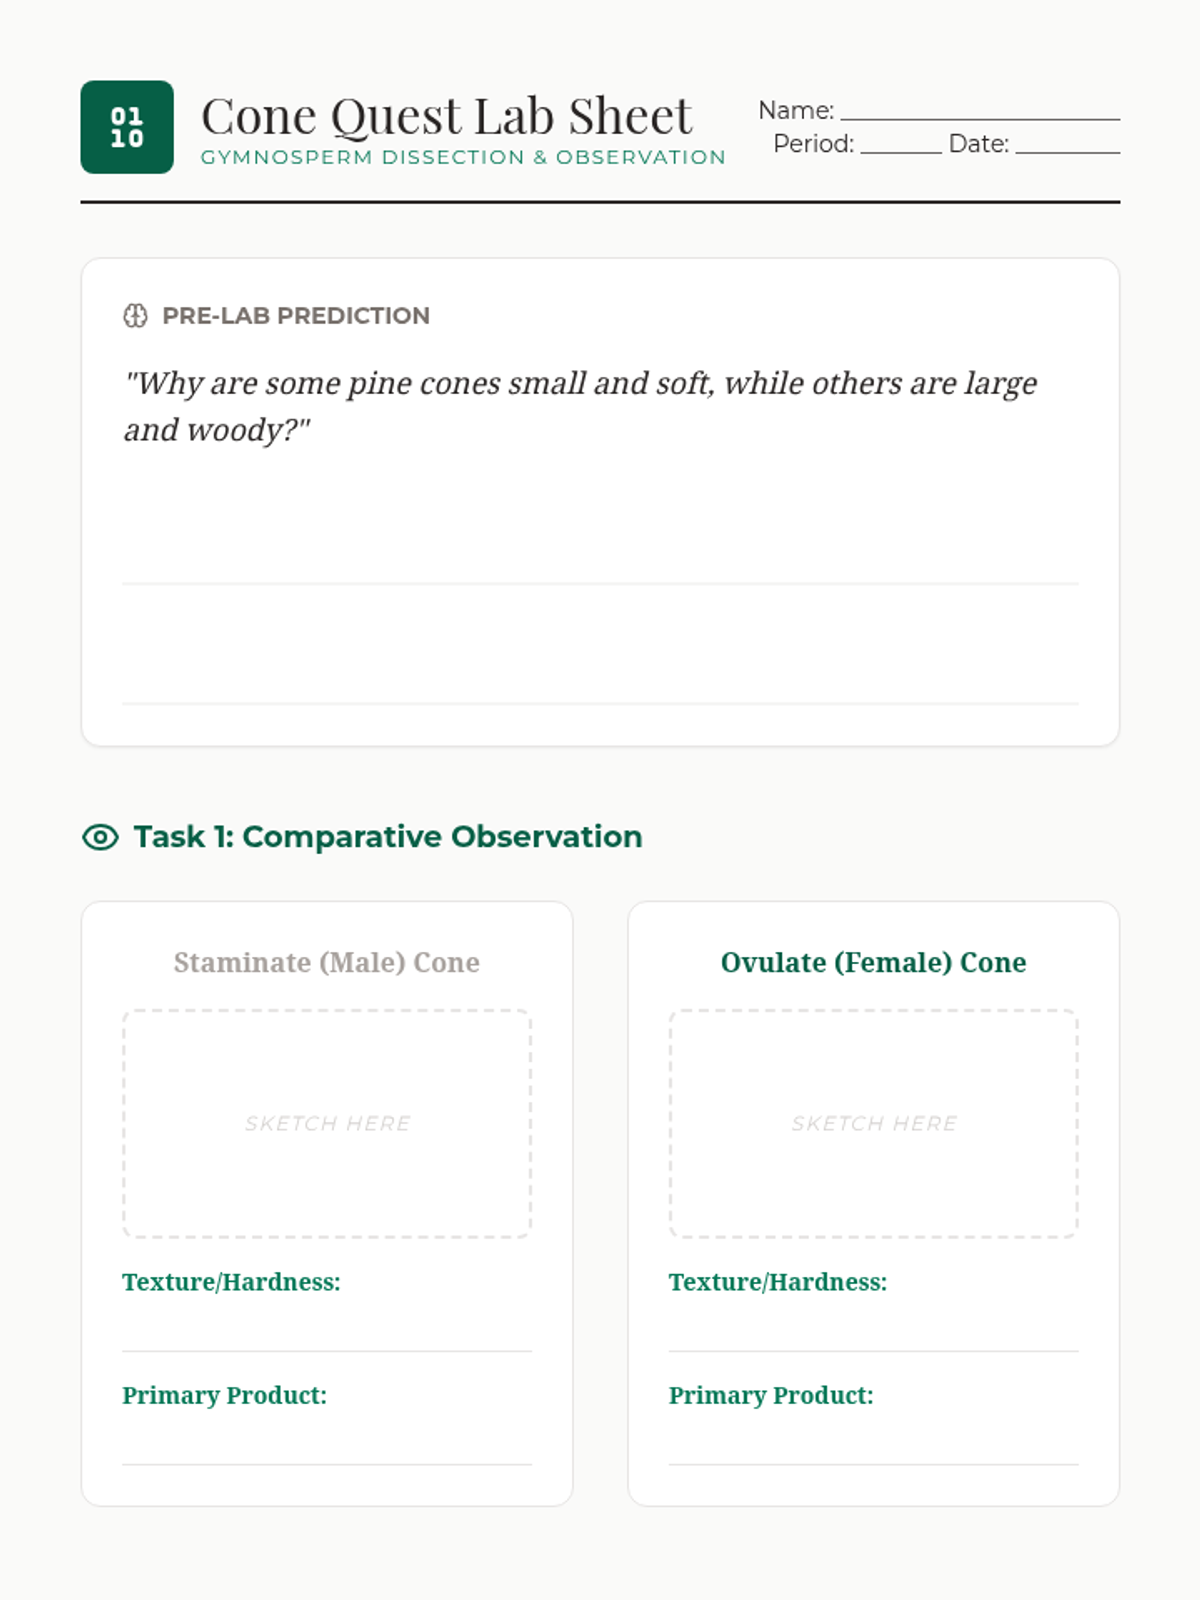
Task: Click the Staminate (Male) Cone sketch box
Action: pos(327,1124)
